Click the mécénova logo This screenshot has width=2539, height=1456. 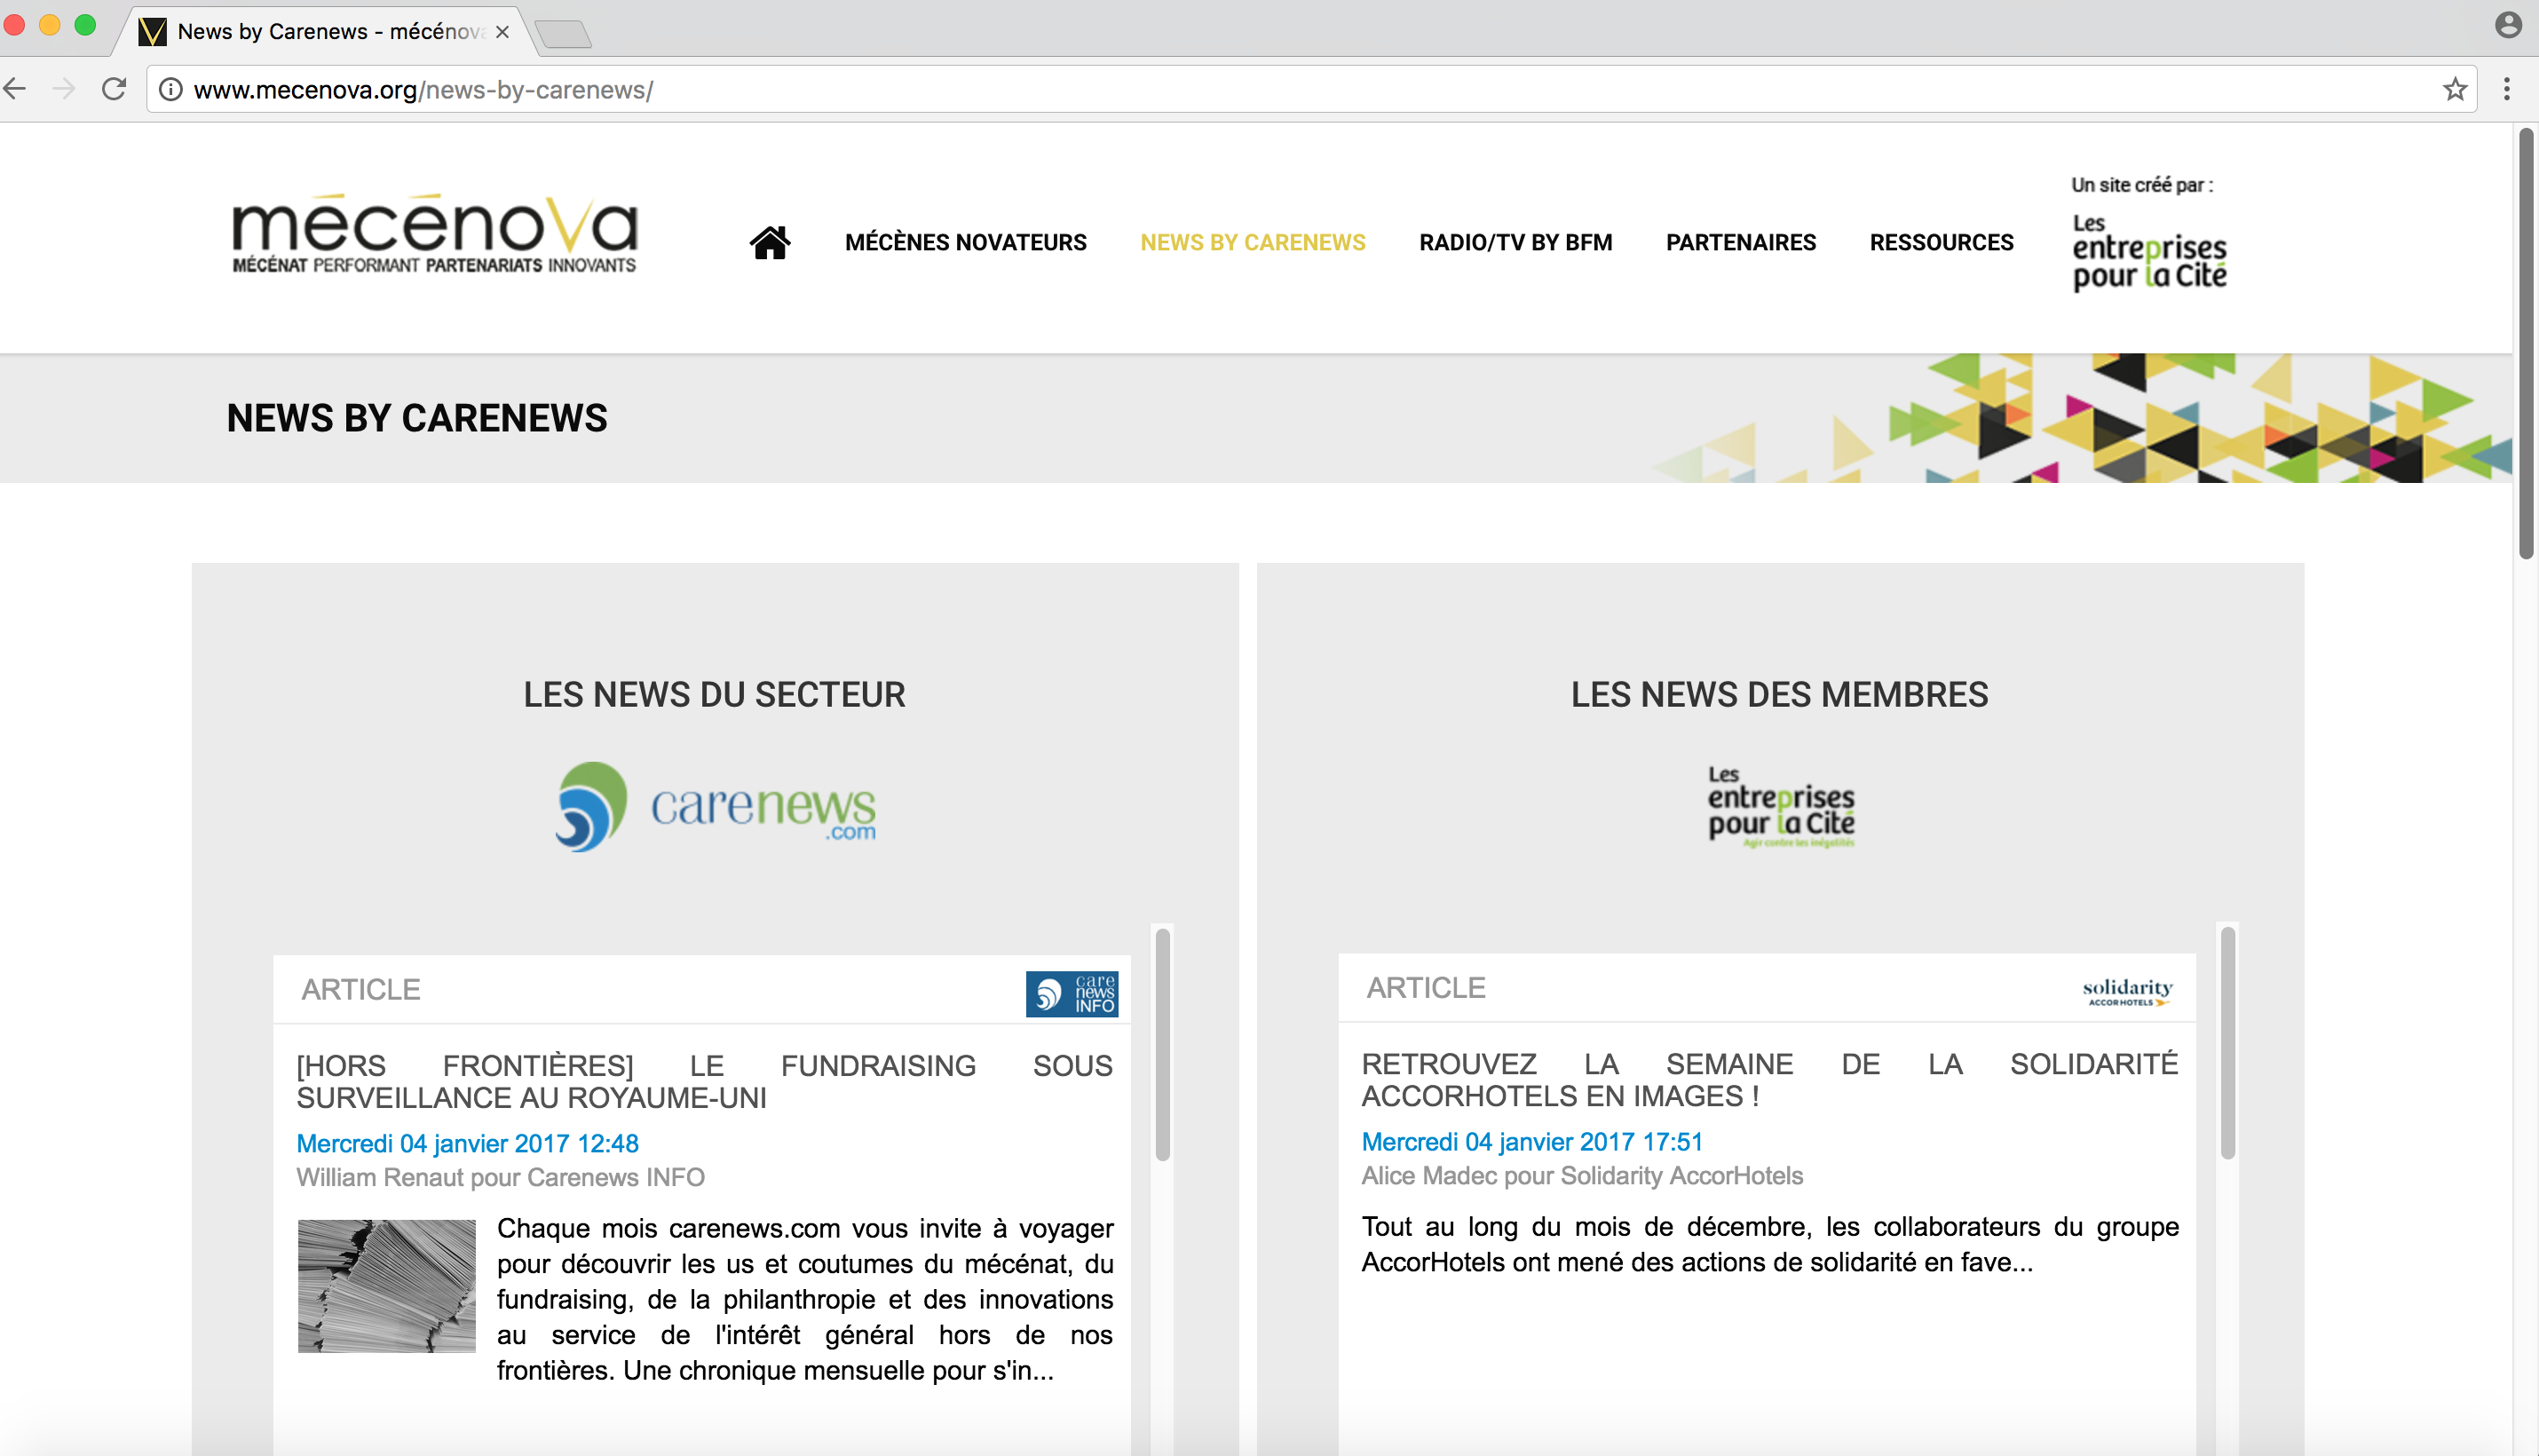click(434, 234)
